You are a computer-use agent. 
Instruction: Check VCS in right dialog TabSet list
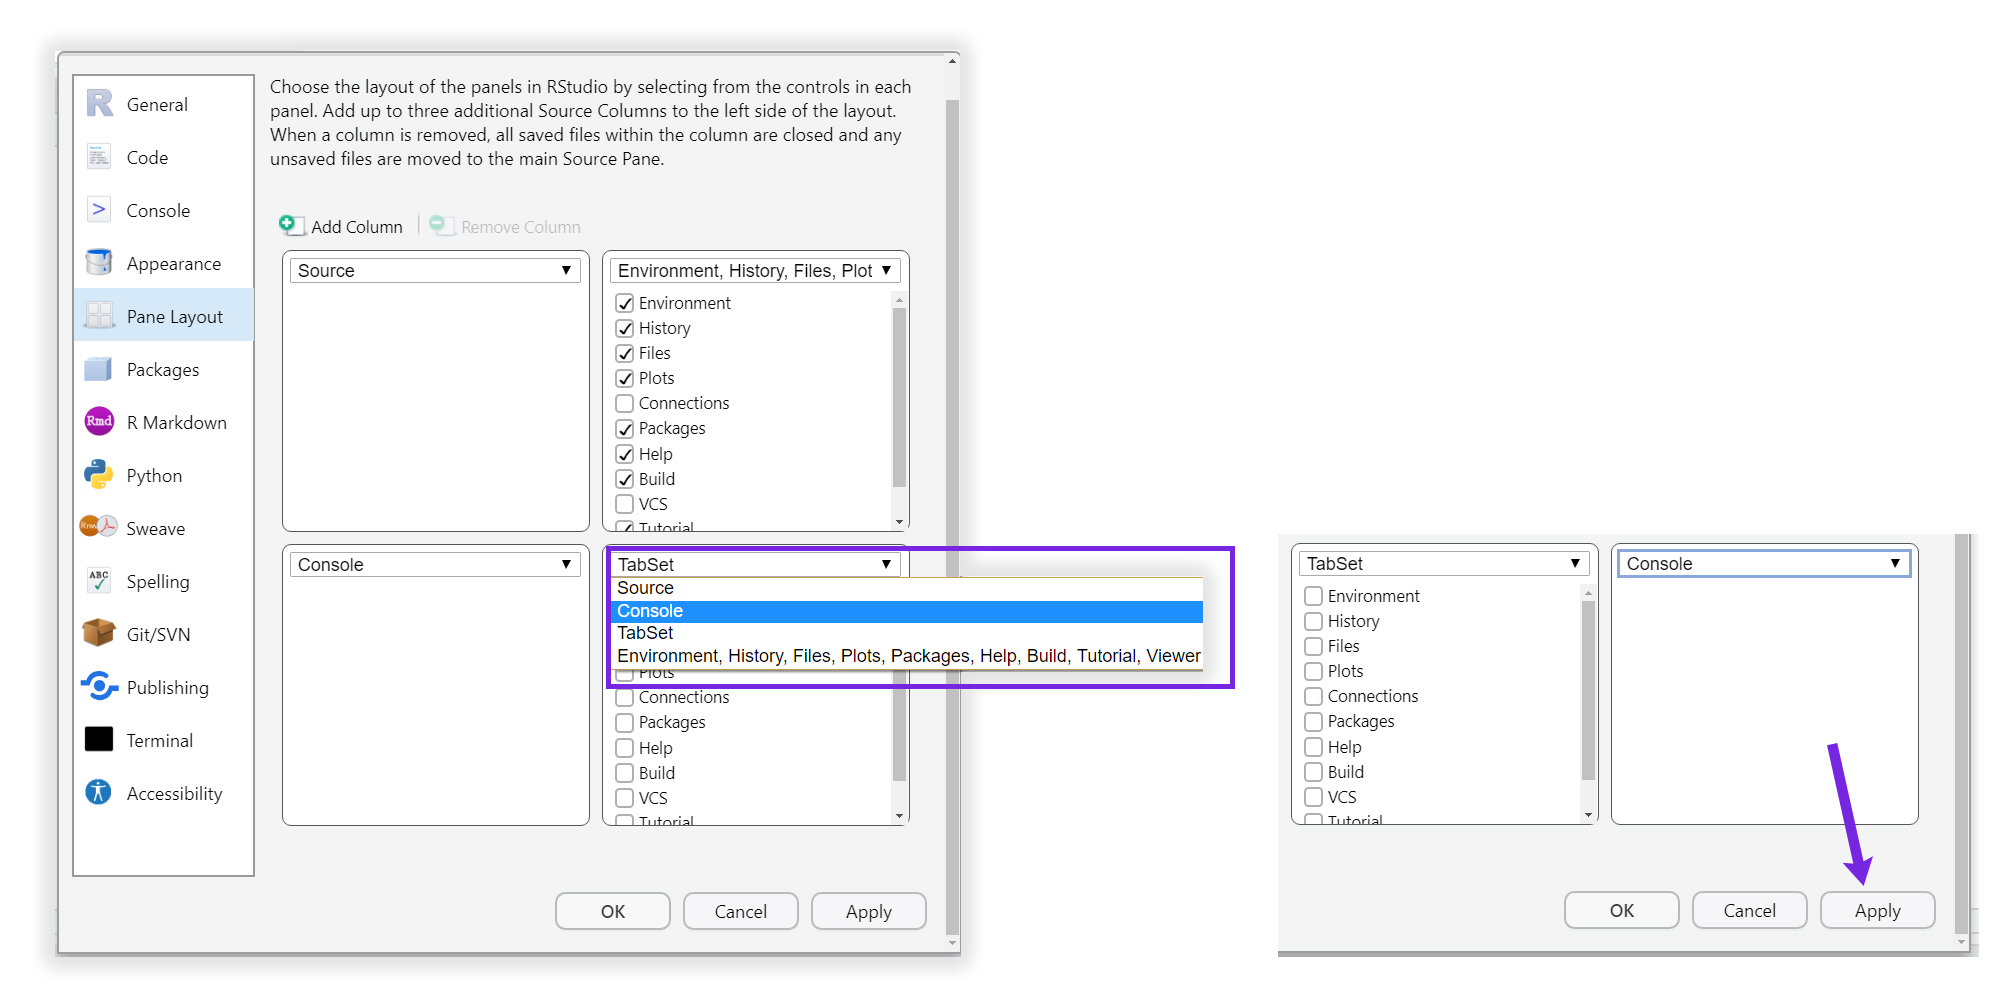click(x=1314, y=797)
